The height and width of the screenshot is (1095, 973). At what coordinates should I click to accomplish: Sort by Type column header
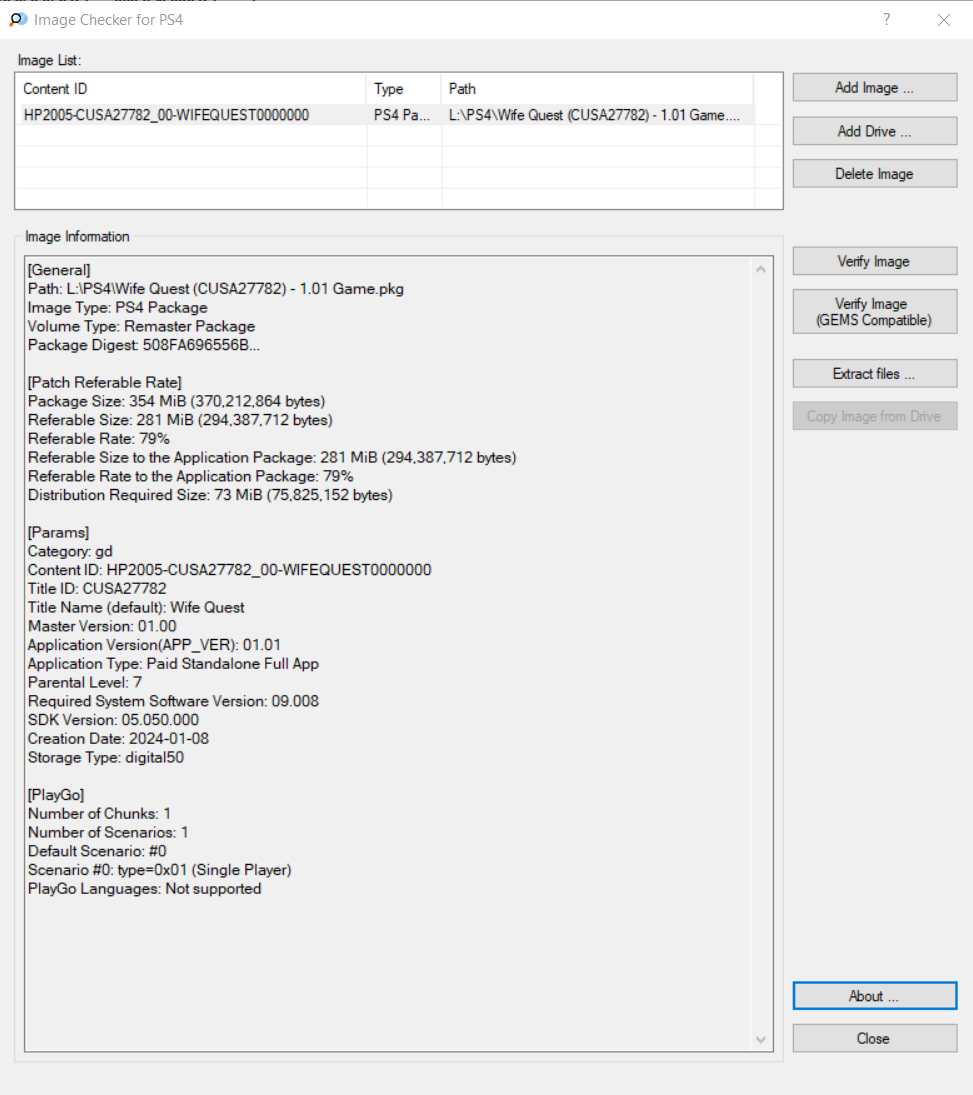click(404, 89)
